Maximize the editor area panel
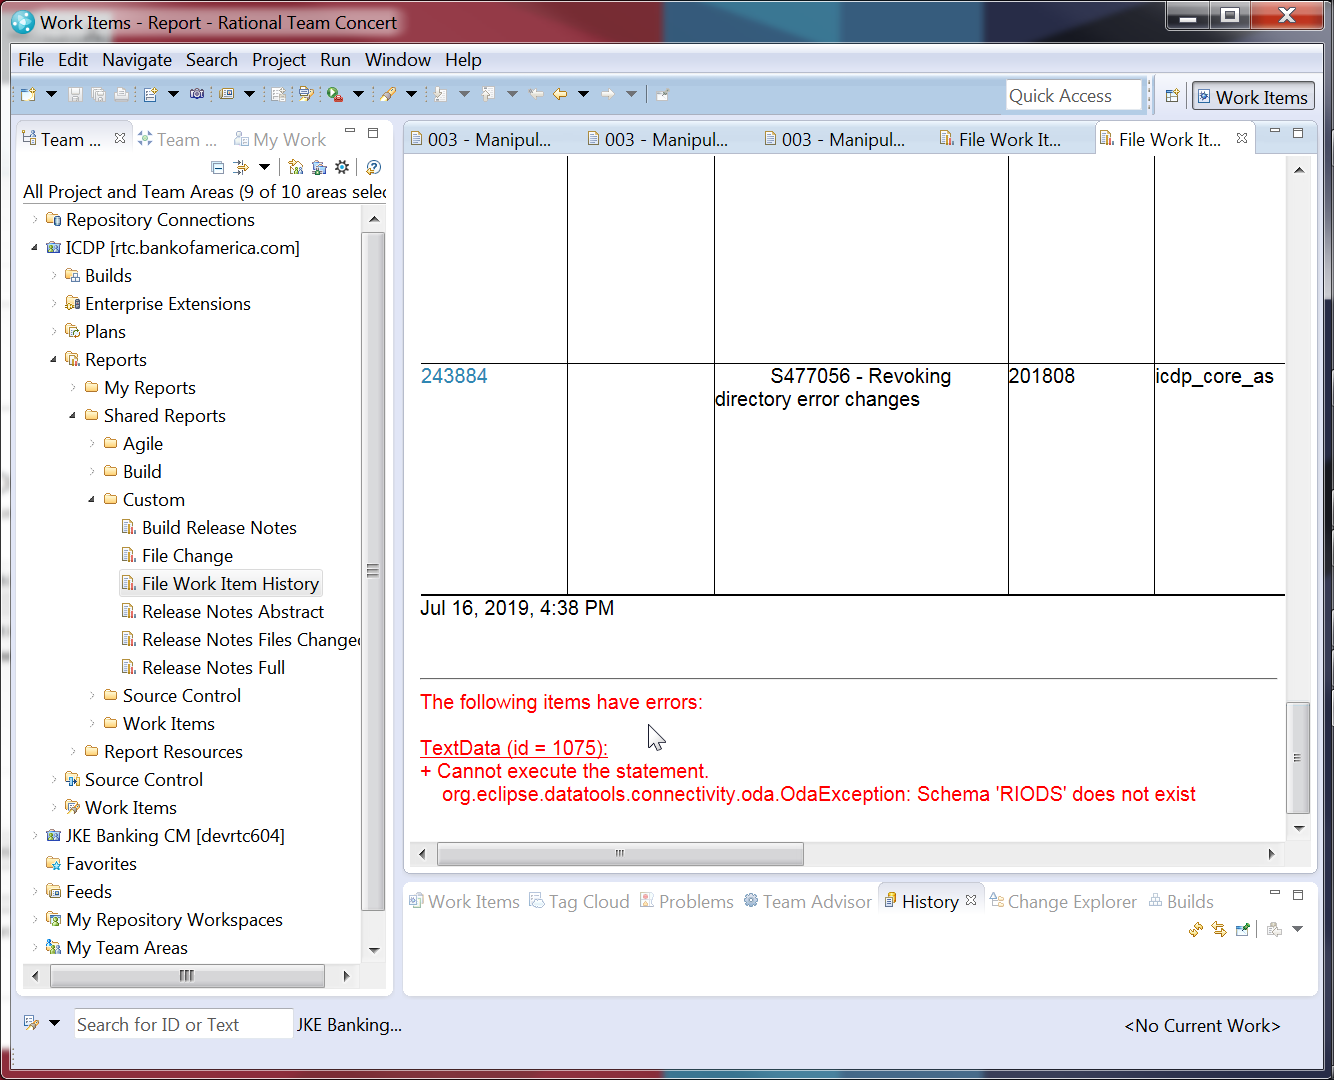The width and height of the screenshot is (1334, 1080). 1298,132
